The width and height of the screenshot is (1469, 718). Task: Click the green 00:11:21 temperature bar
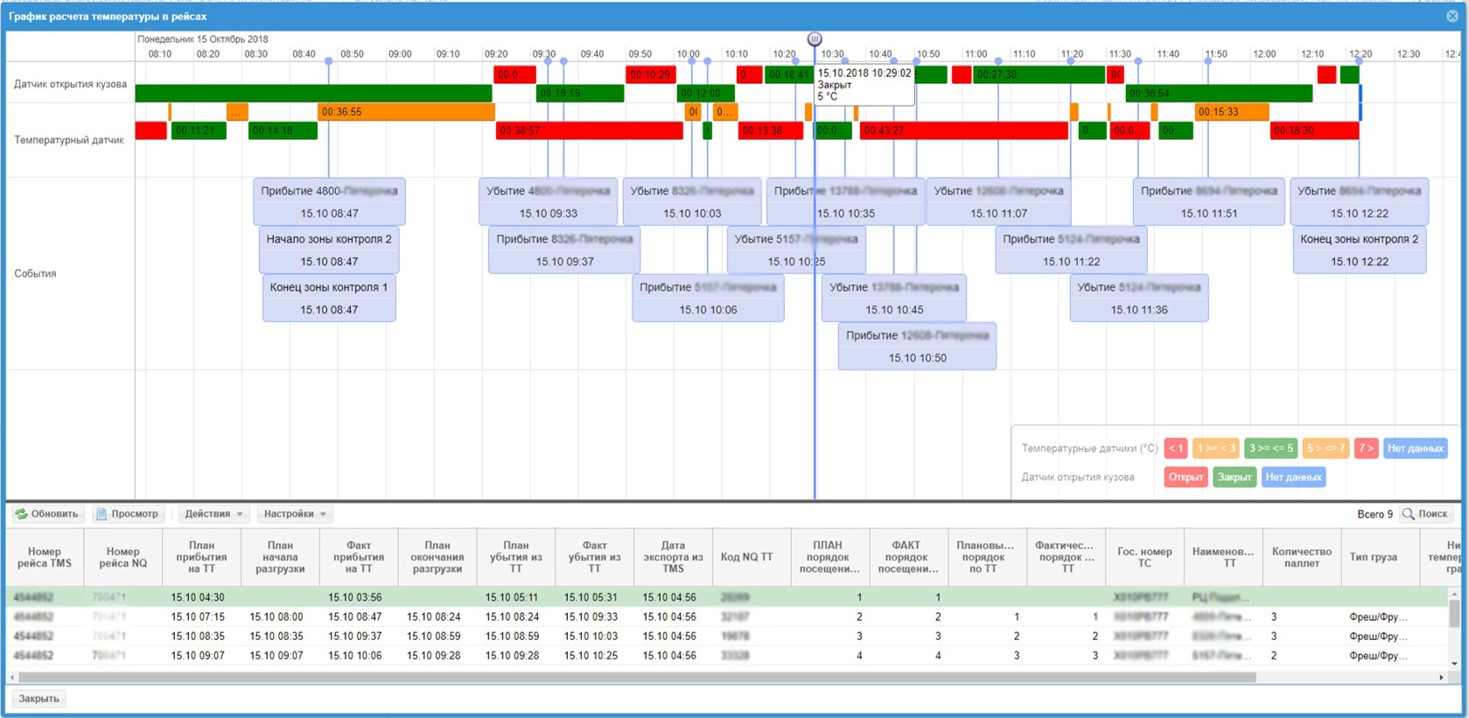pyautogui.click(x=199, y=131)
